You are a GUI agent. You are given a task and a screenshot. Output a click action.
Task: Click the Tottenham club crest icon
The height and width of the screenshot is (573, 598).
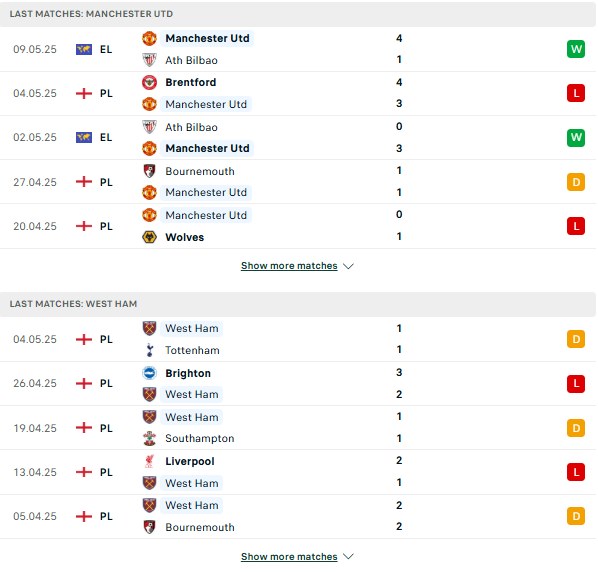coord(149,350)
